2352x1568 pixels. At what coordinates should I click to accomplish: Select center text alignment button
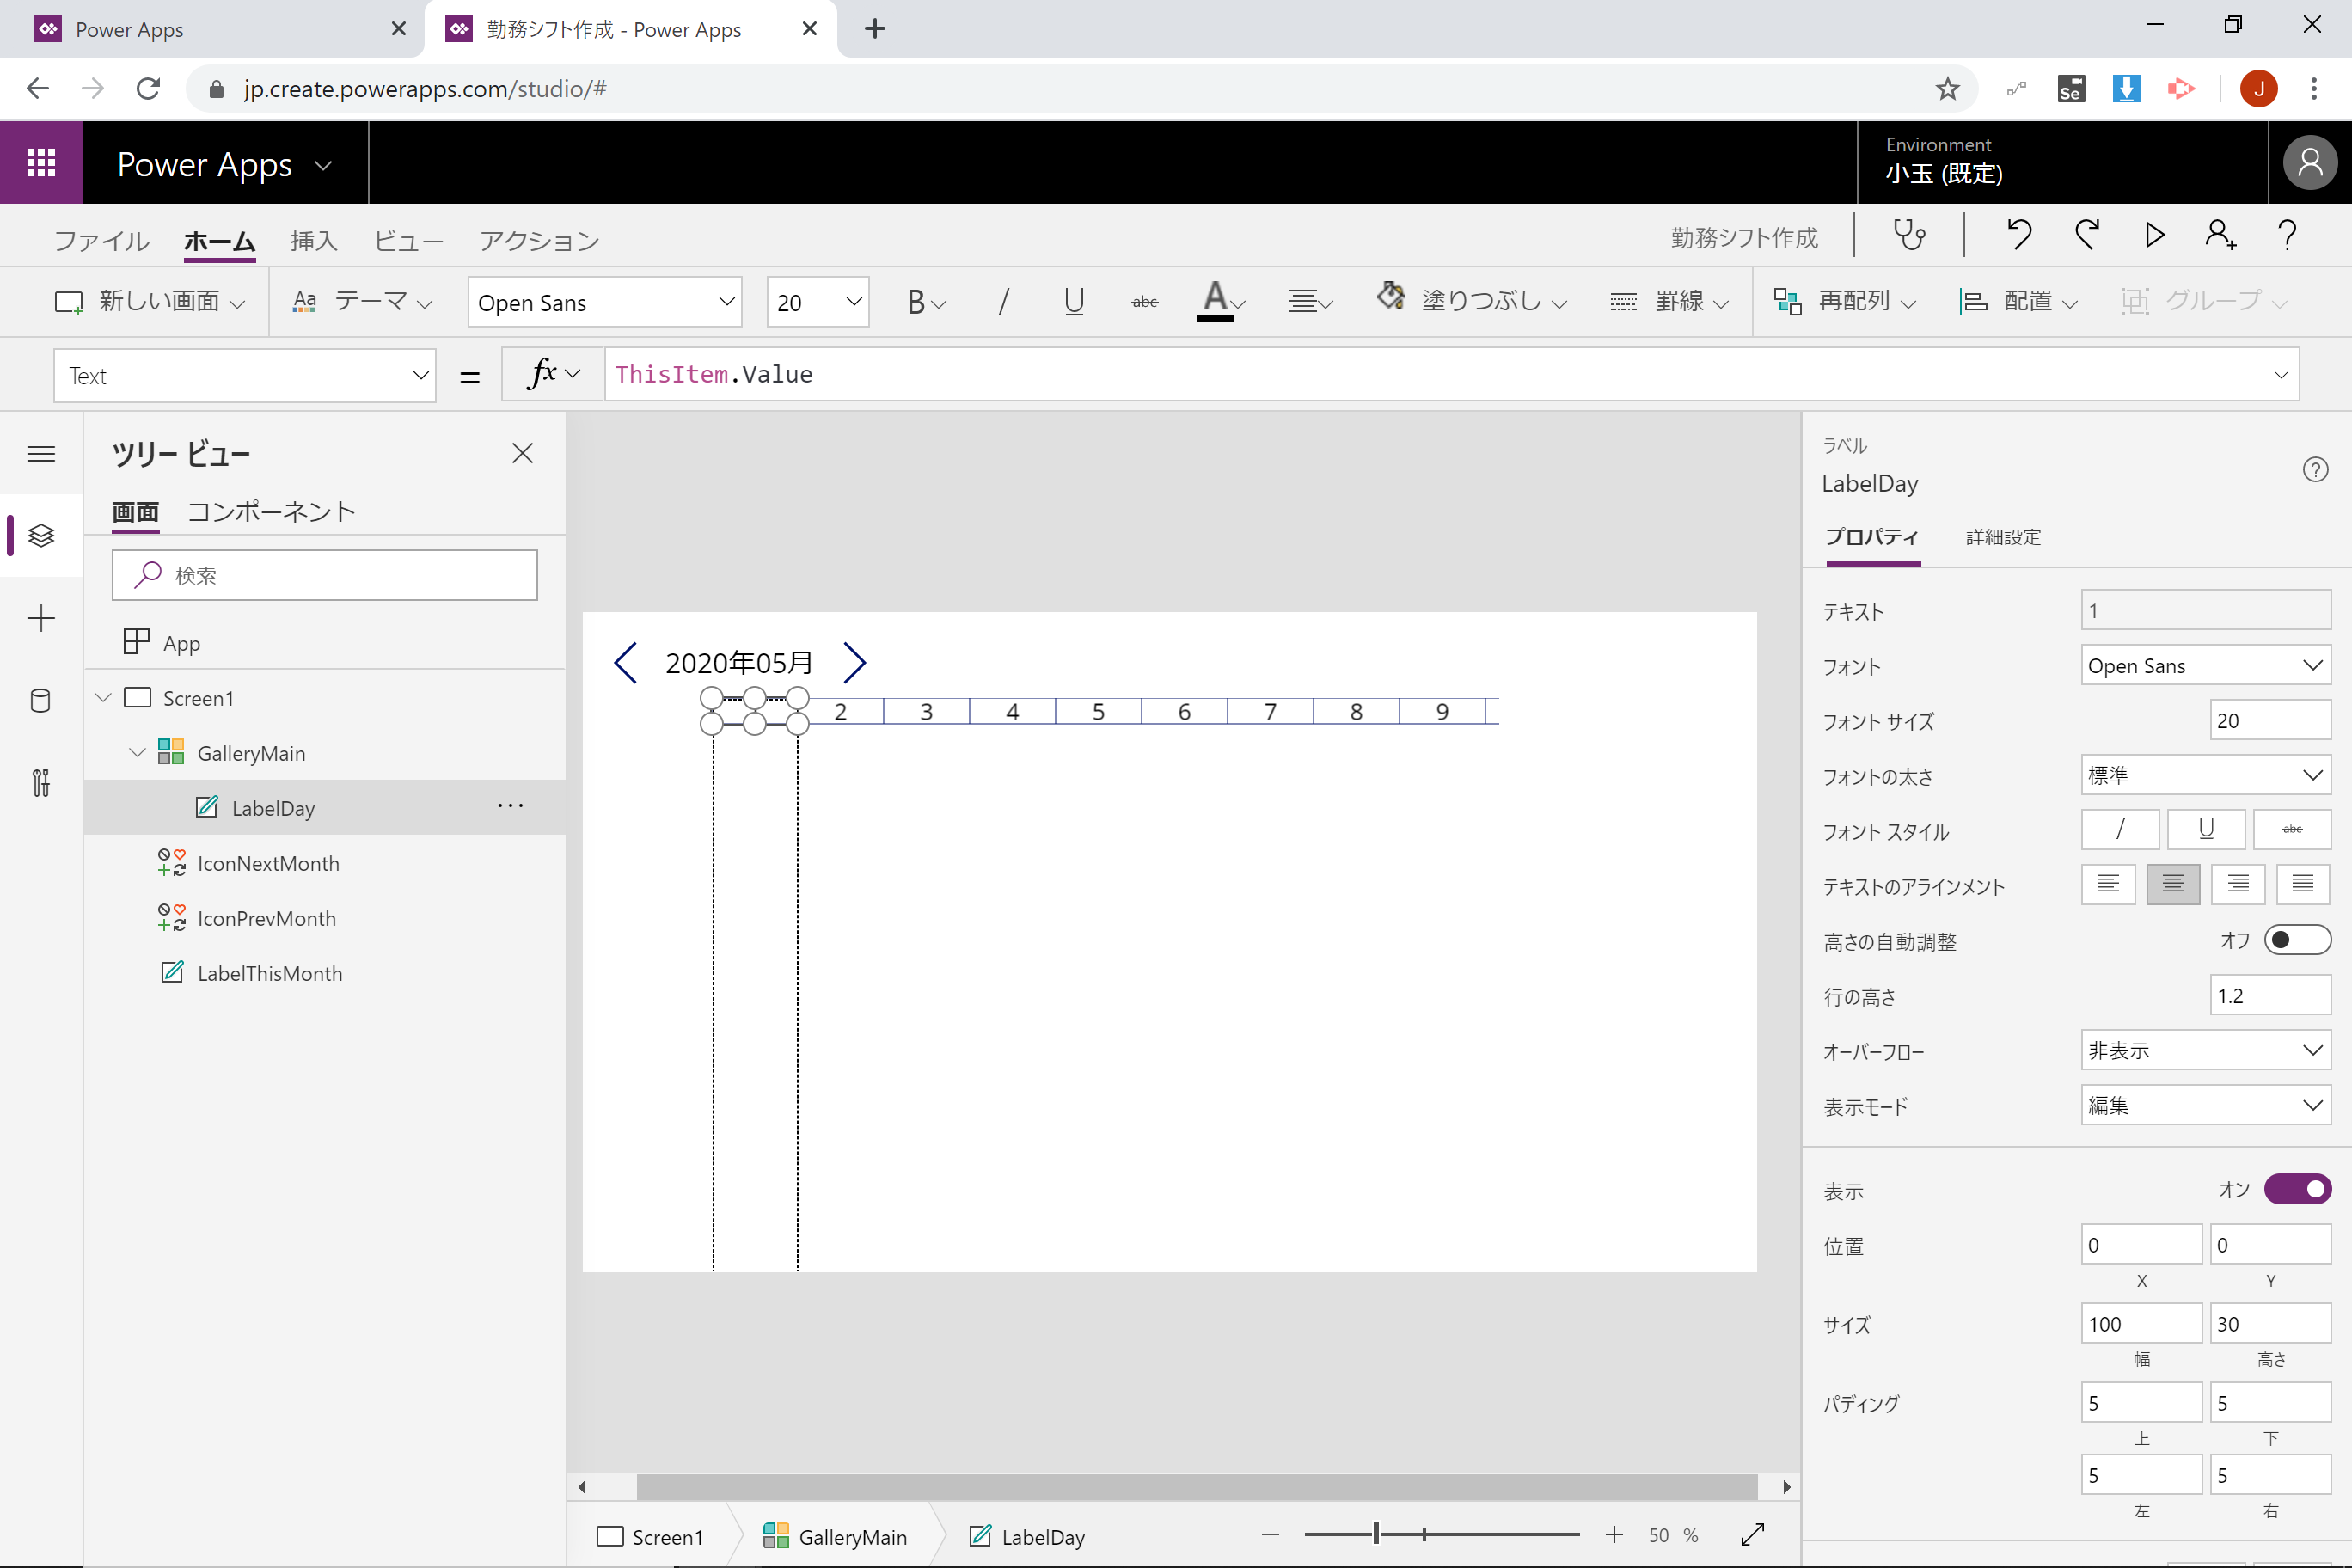point(2172,884)
